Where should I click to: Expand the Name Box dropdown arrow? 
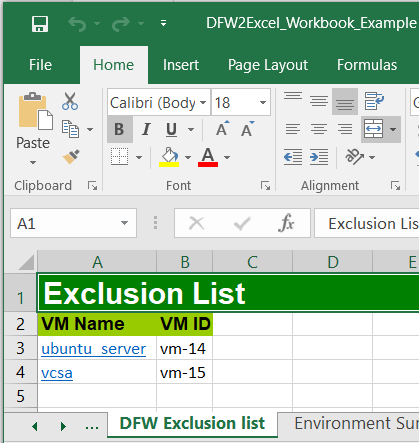point(125,223)
